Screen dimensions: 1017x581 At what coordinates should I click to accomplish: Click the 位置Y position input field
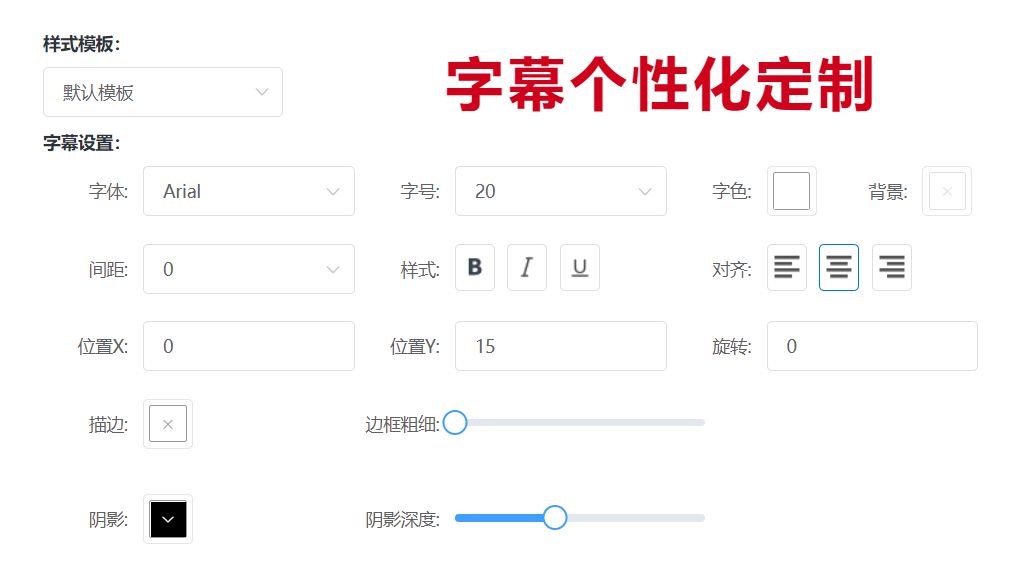[x=561, y=346]
